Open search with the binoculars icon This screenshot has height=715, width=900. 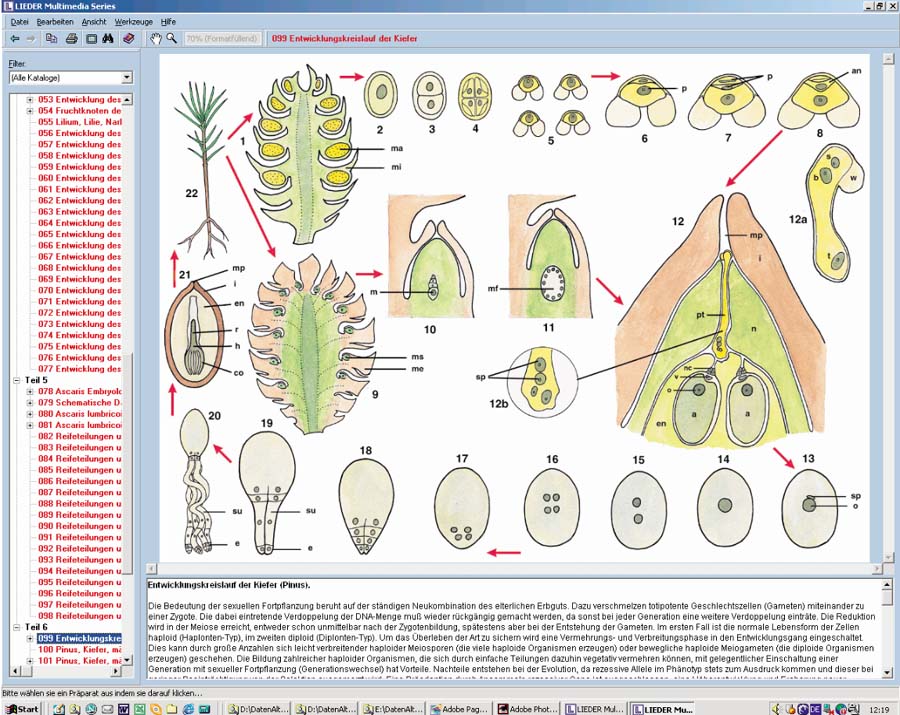point(109,38)
